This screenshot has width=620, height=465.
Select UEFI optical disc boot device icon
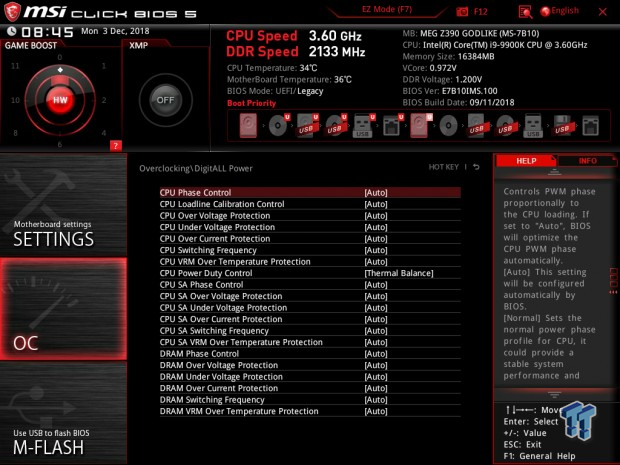(x=278, y=126)
